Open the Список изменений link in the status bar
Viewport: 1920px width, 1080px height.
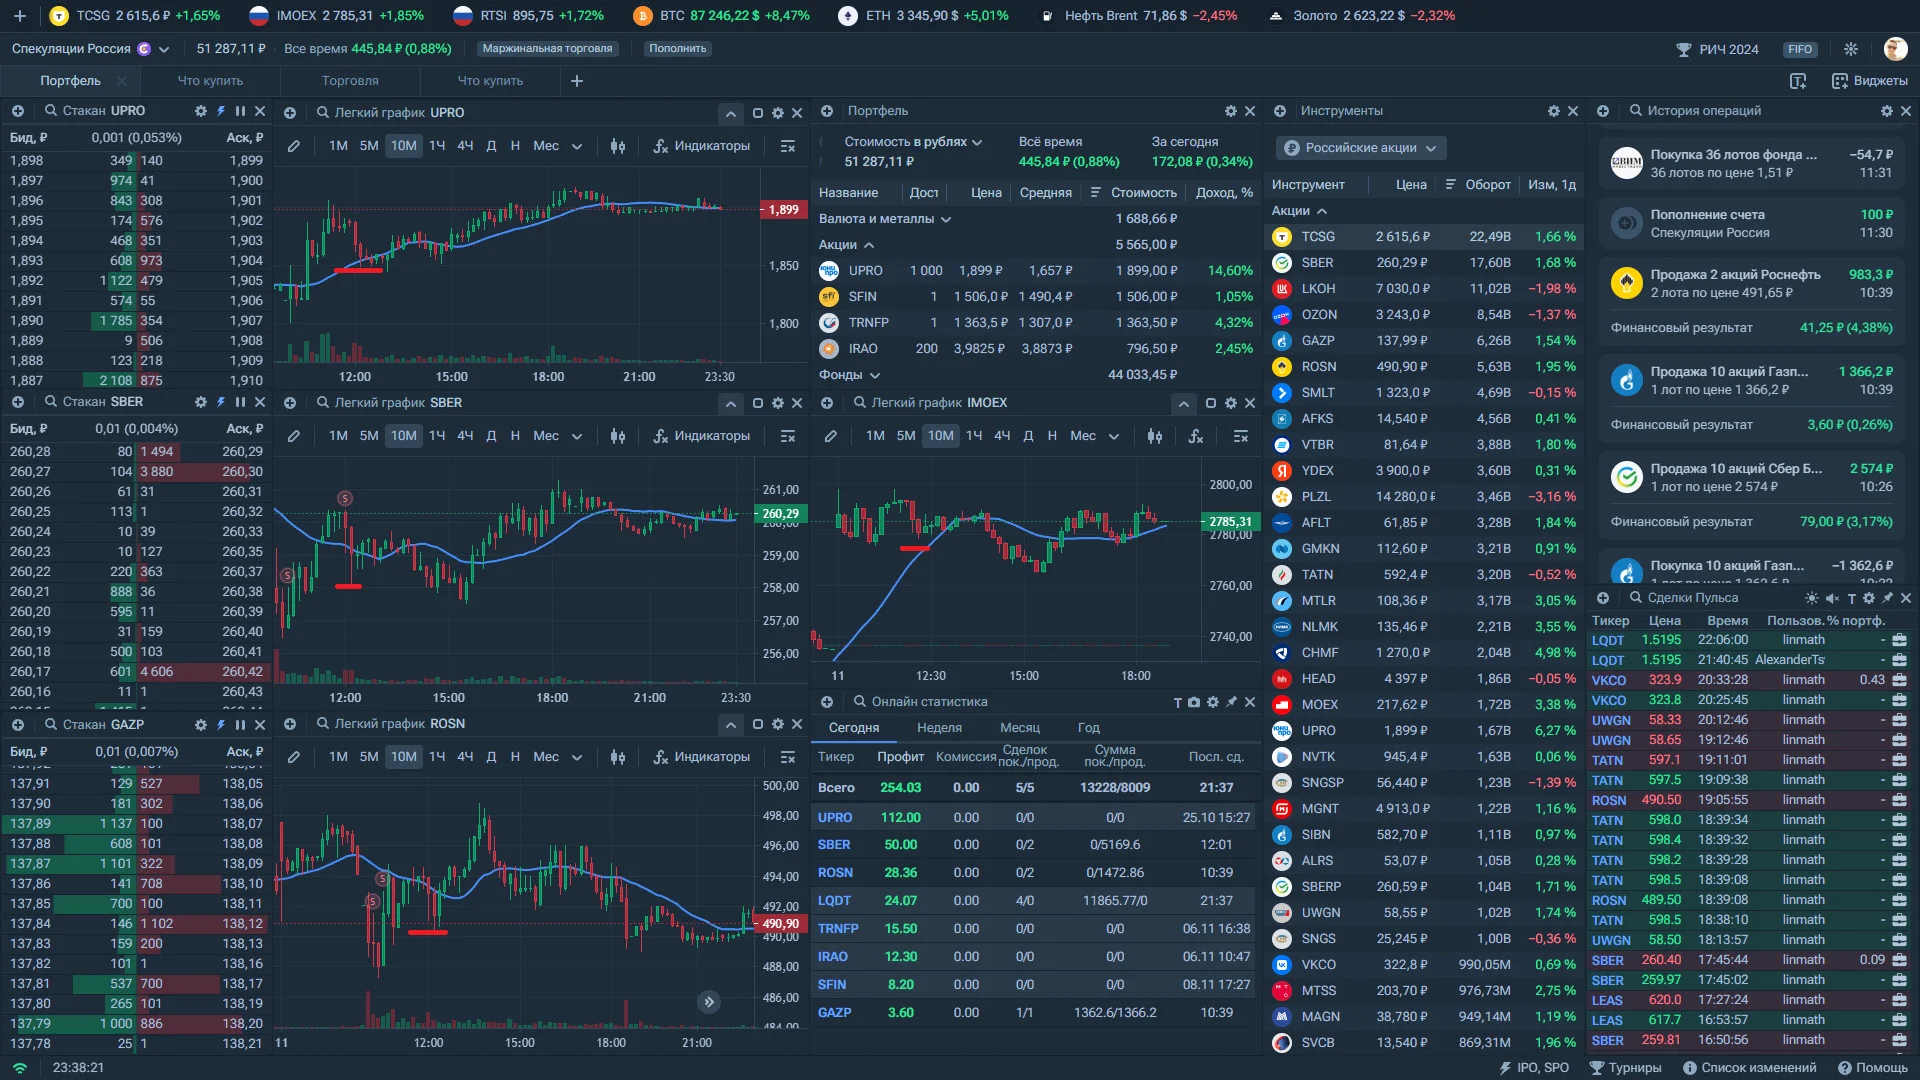1750,1068
